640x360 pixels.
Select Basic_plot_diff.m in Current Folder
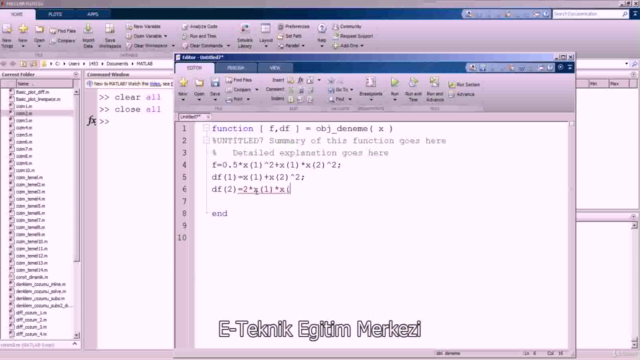pyautogui.click(x=32, y=92)
